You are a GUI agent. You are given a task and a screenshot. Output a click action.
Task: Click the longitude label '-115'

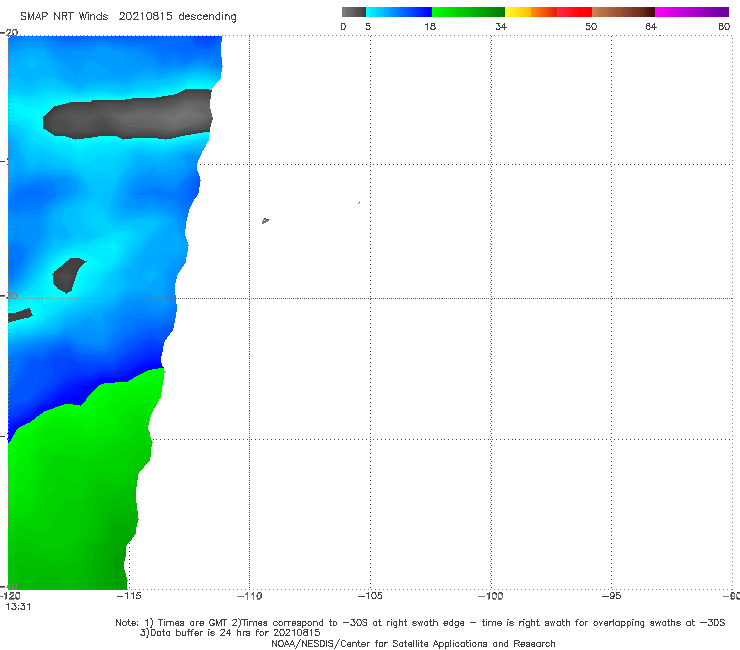[129, 596]
